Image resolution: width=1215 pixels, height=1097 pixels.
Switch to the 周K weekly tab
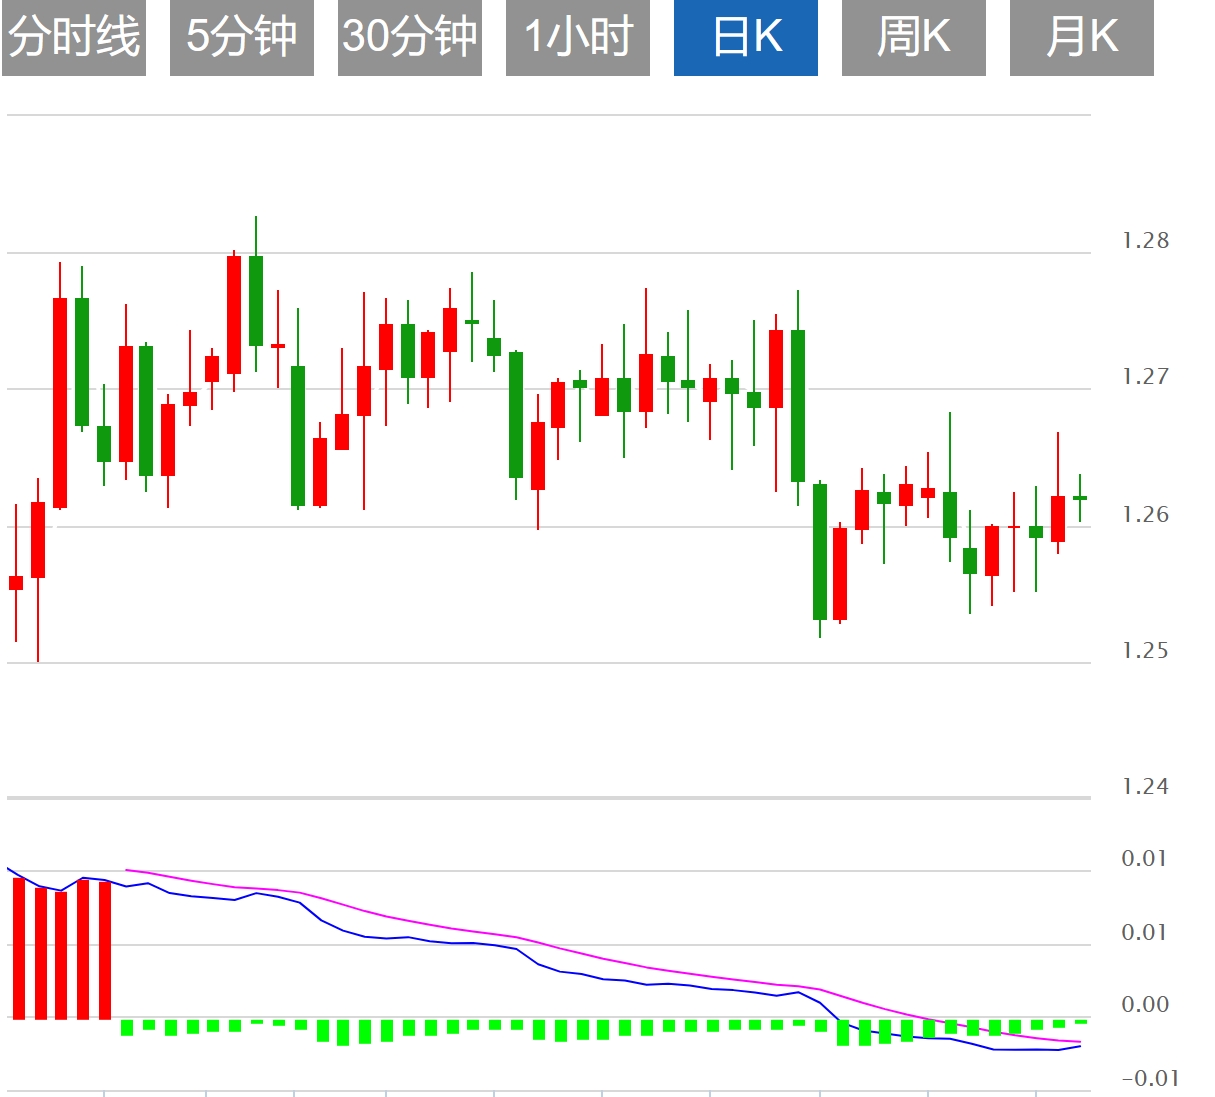pos(914,38)
